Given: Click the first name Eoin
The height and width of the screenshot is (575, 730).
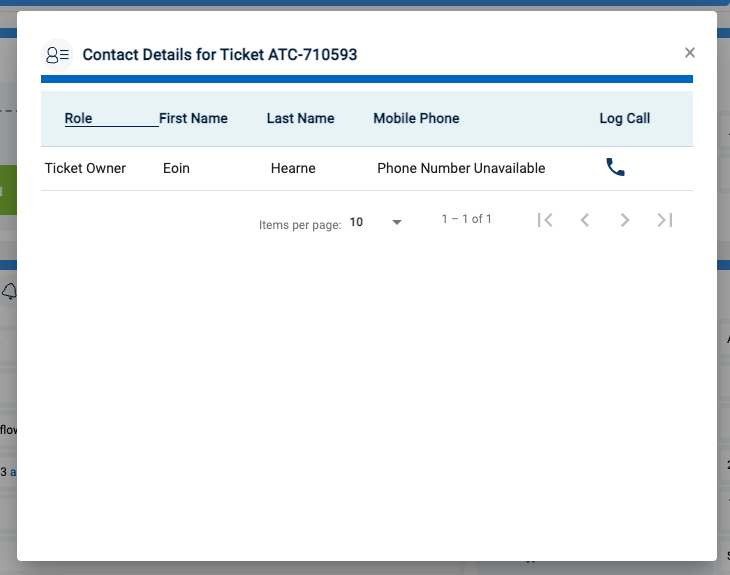Looking at the screenshot, I should coord(176,168).
